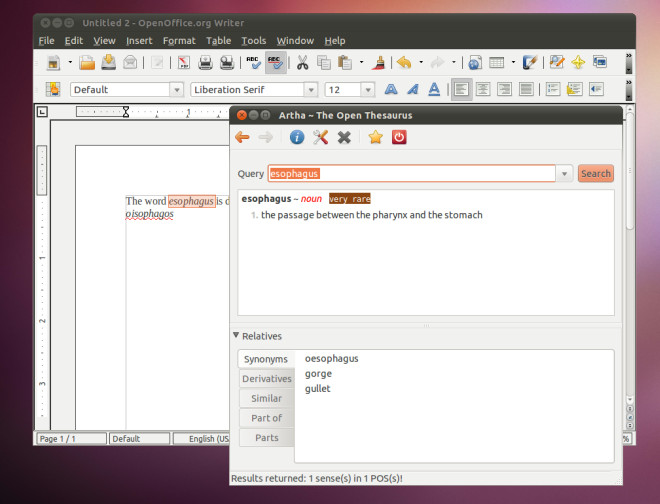Open Find & Replace icon
This screenshot has width=660, height=504.
pos(556,63)
